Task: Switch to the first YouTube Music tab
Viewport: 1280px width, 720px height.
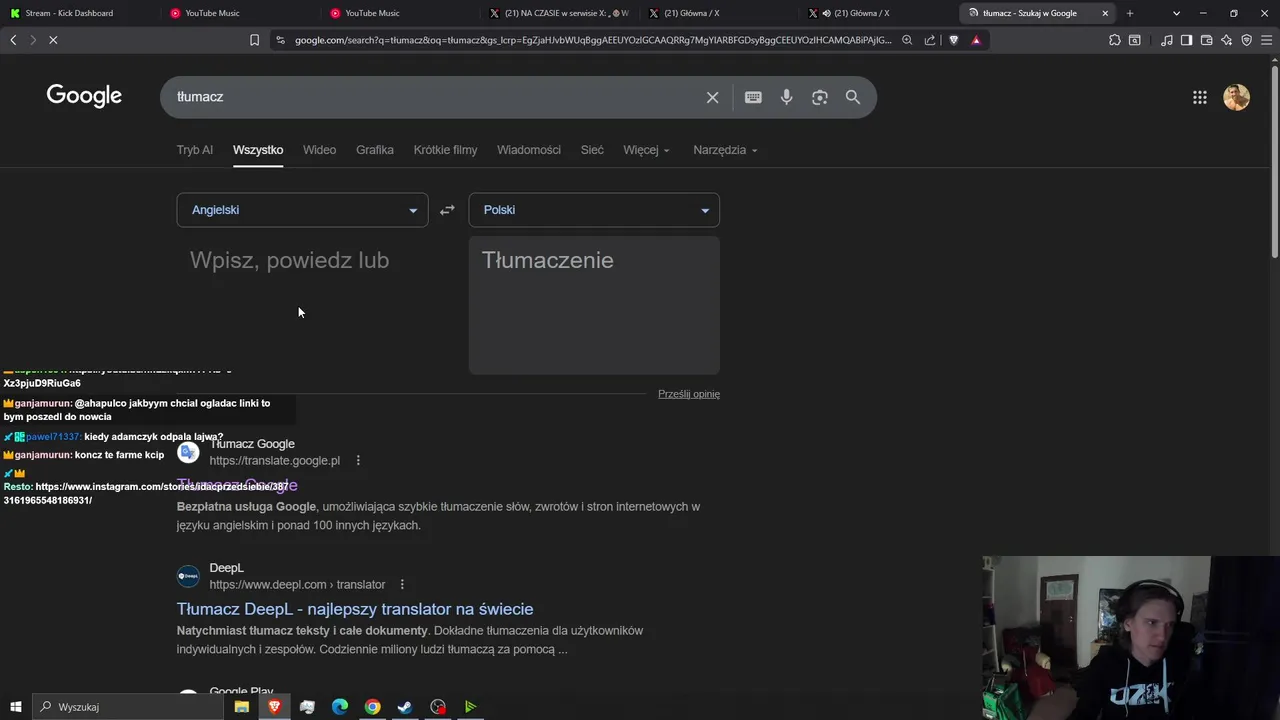Action: point(240,13)
